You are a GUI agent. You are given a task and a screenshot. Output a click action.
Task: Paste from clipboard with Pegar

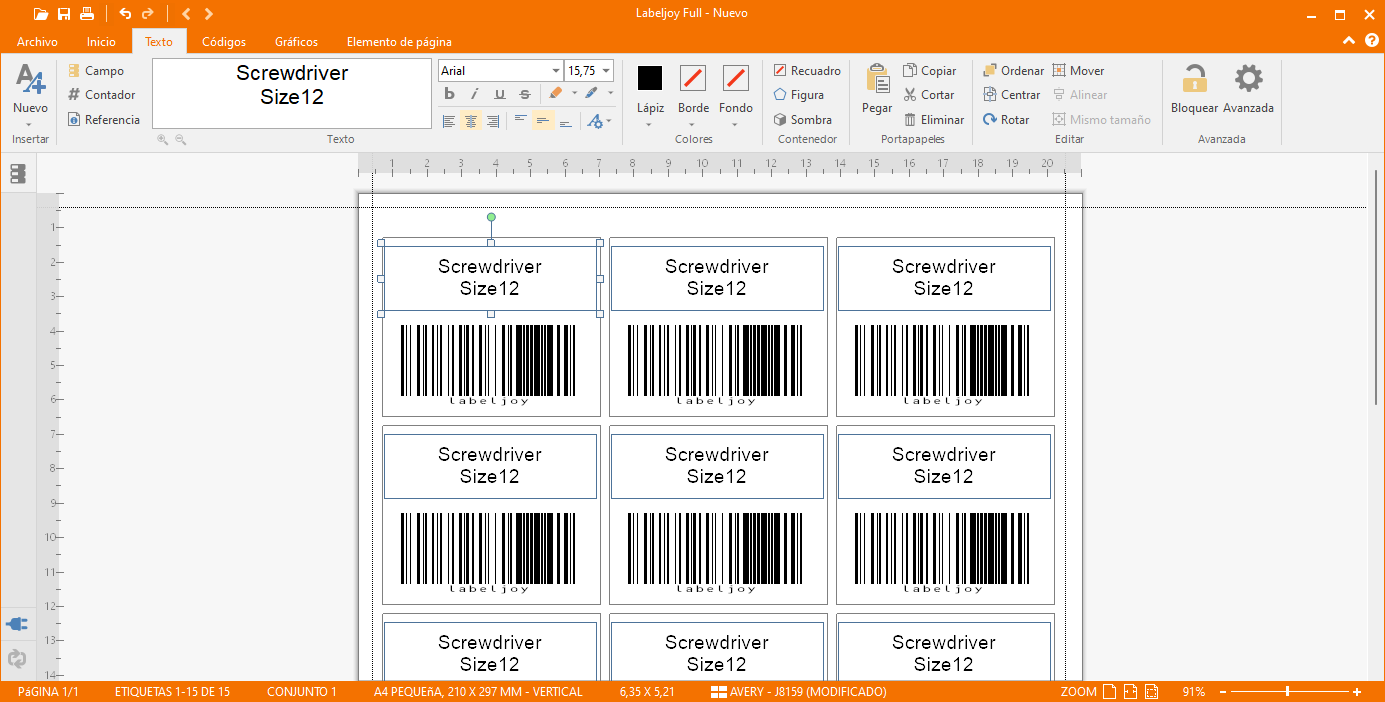pyautogui.click(x=877, y=89)
